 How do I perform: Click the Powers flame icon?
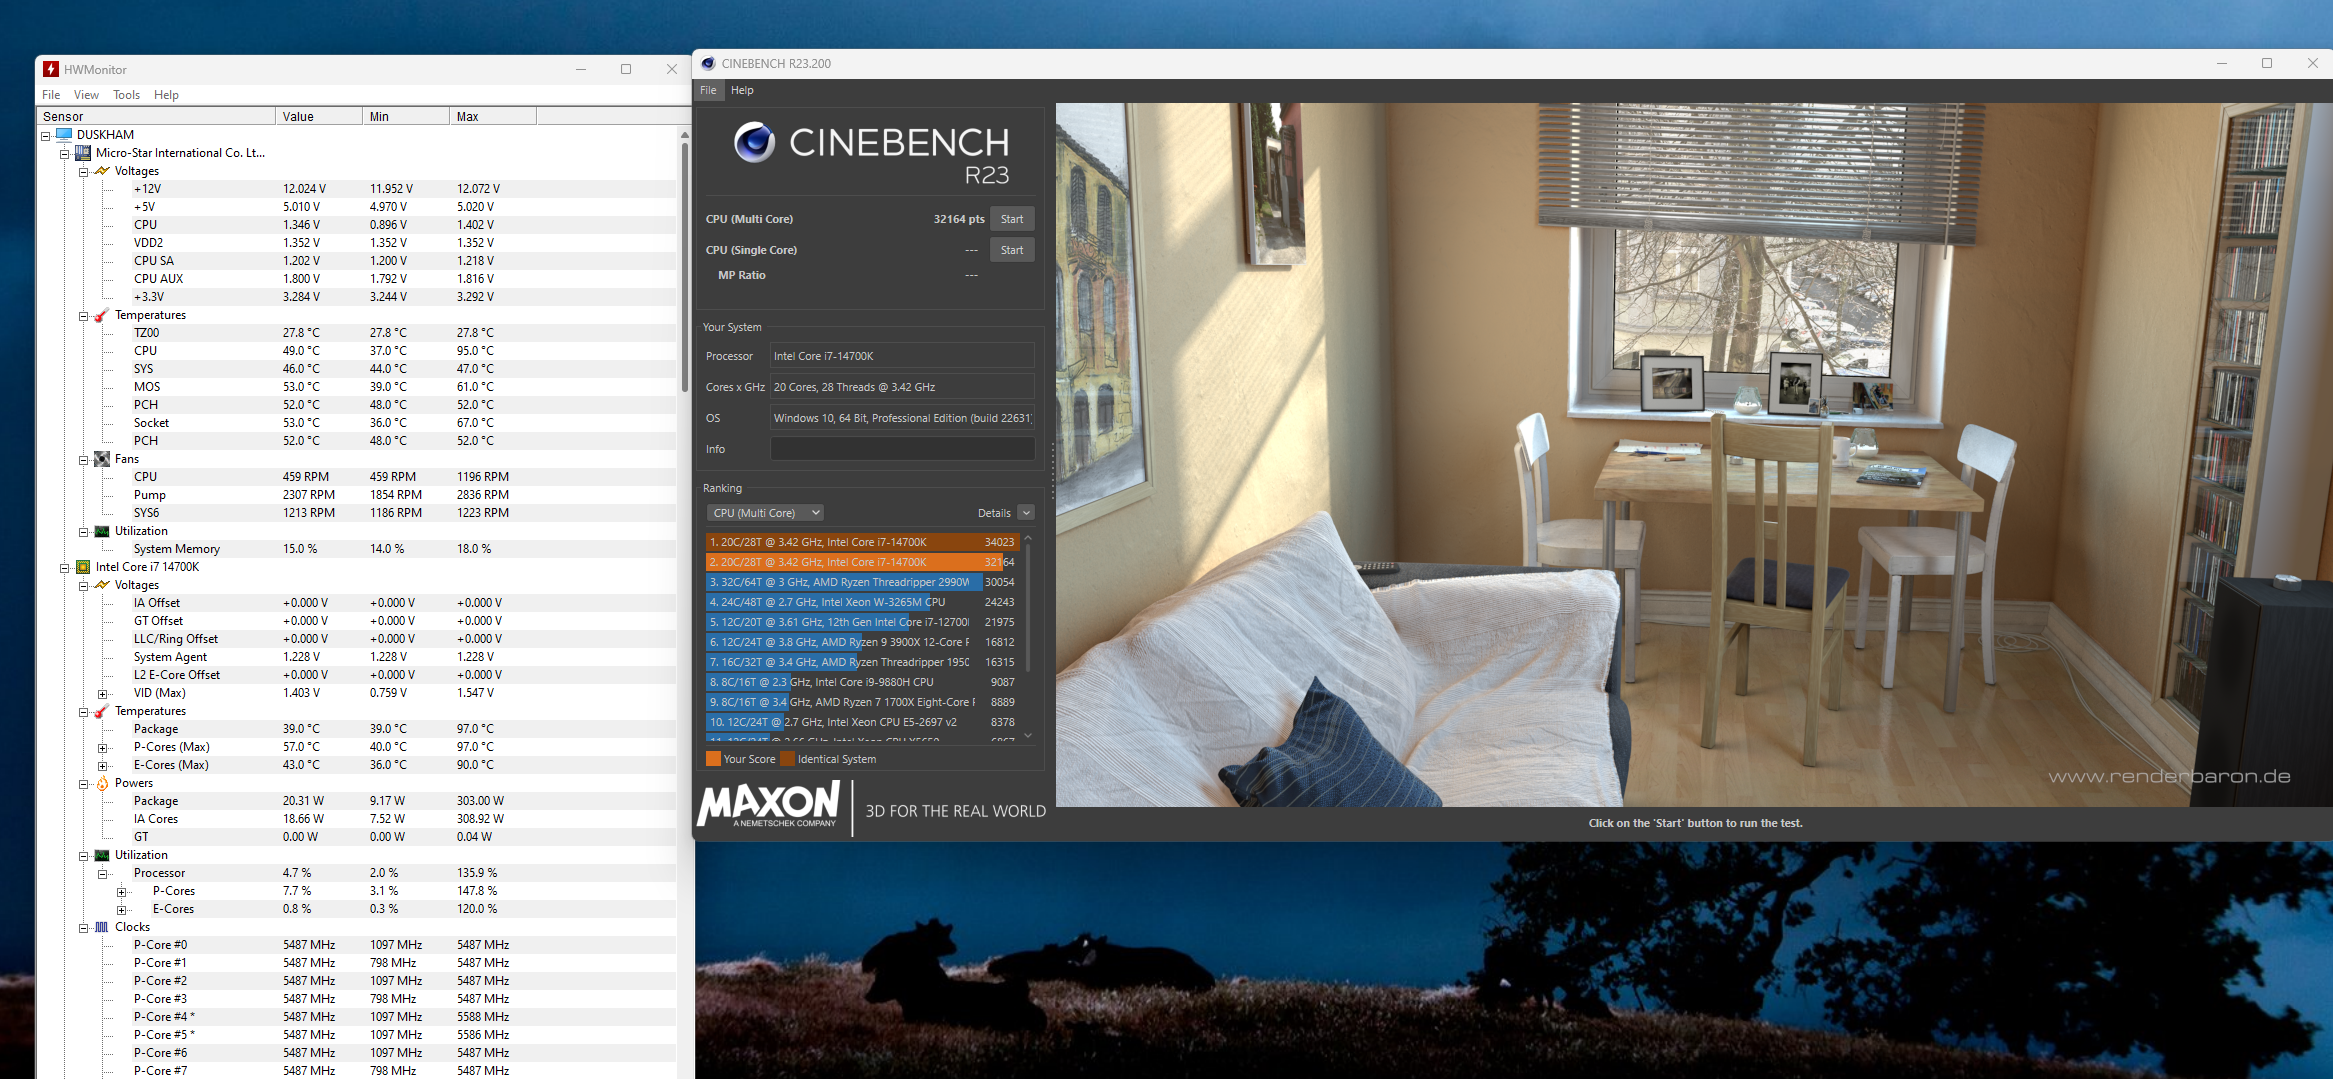pos(102,783)
